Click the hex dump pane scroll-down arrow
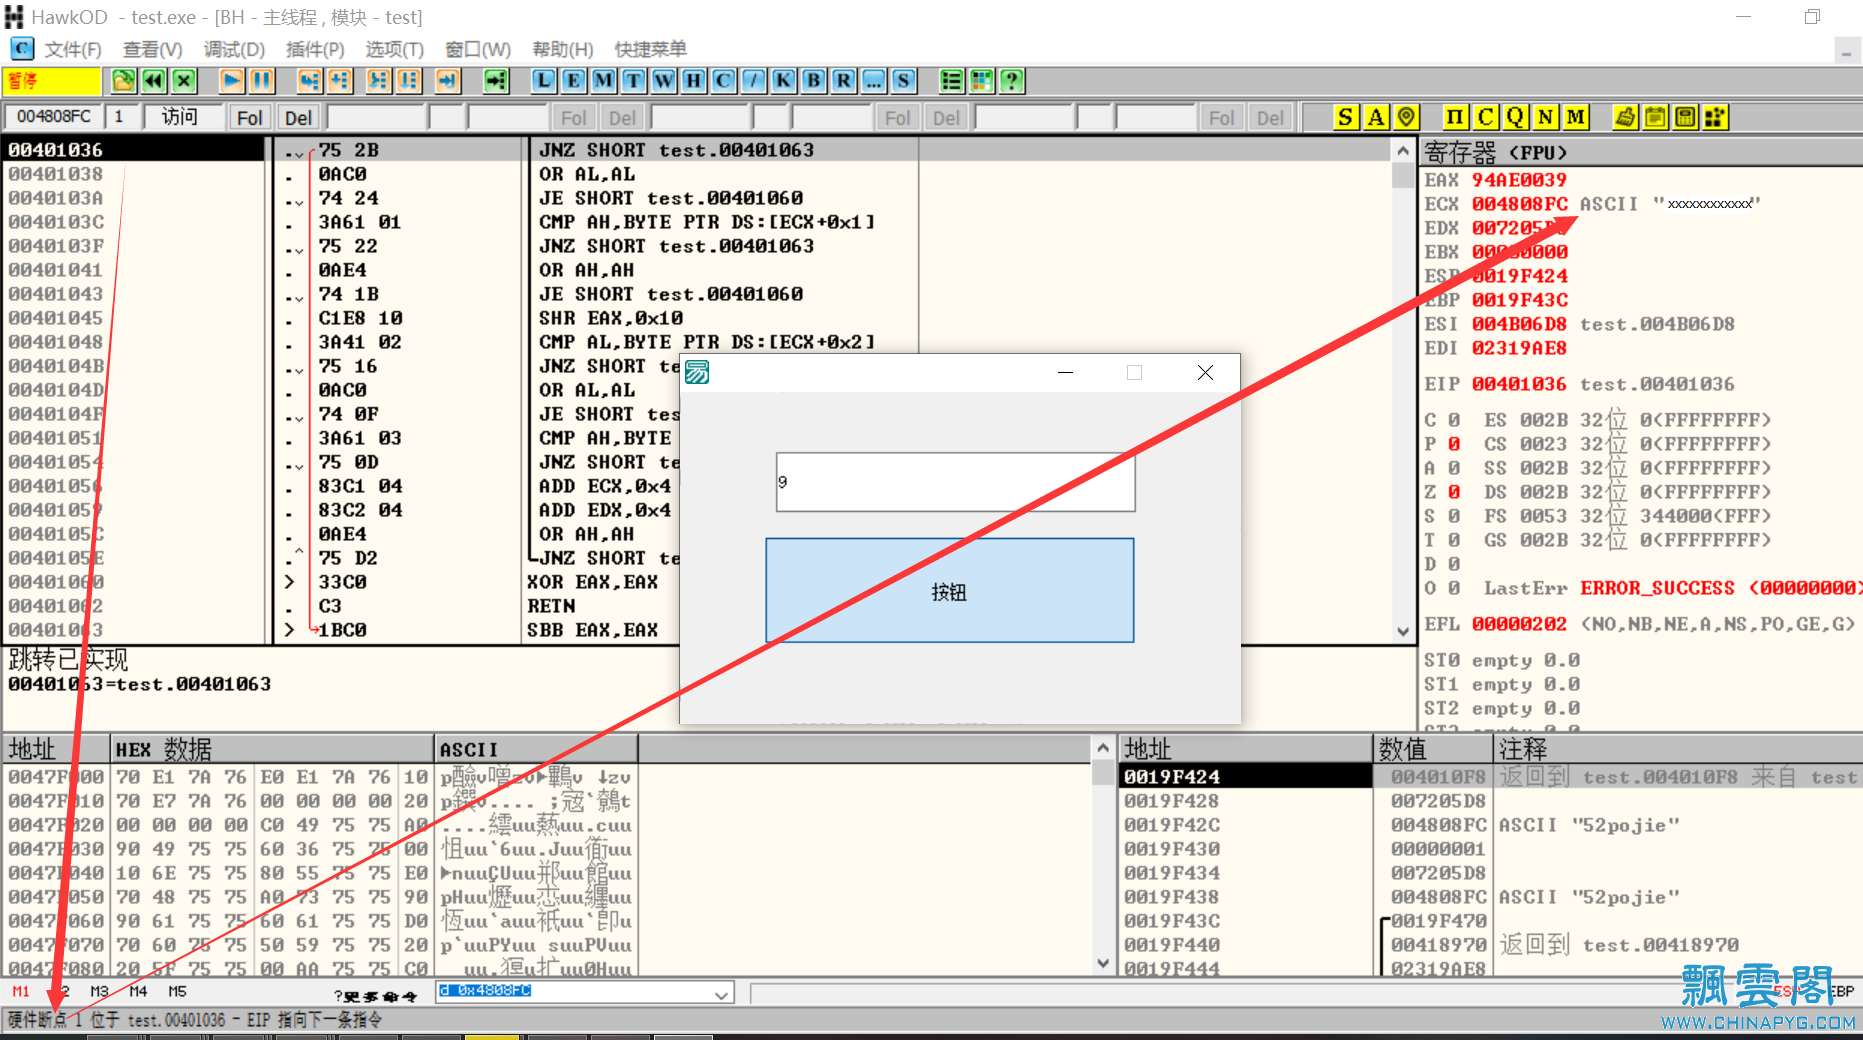Viewport: 1863px width, 1040px height. click(1102, 964)
